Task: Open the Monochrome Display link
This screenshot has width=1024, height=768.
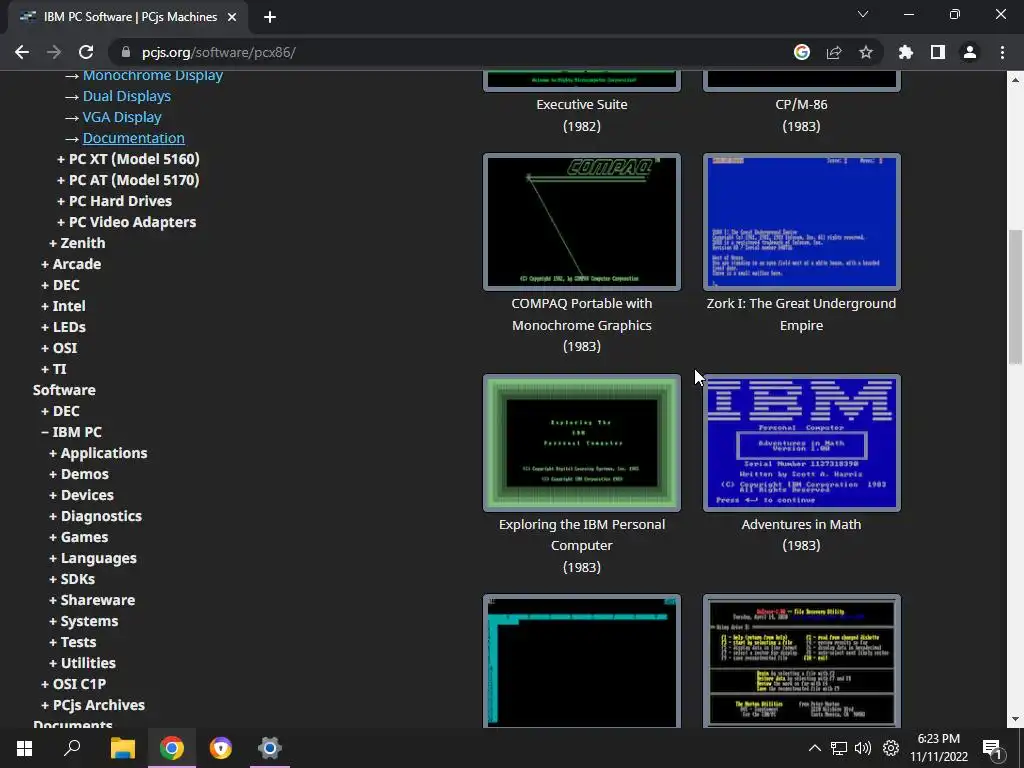Action: (x=153, y=75)
